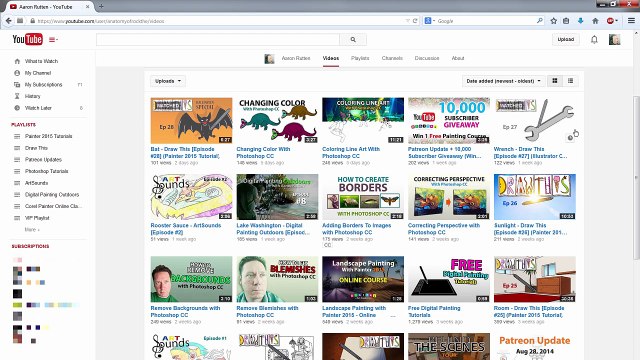Open Correcting Perspective with Photoshop CC title

pyautogui.click(x=444, y=229)
